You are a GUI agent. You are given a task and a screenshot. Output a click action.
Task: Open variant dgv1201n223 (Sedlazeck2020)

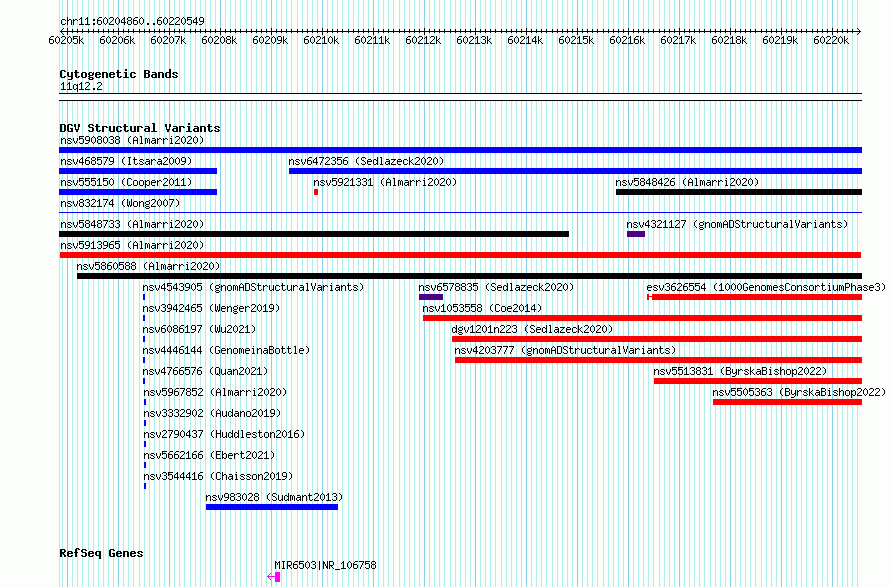click(x=532, y=329)
